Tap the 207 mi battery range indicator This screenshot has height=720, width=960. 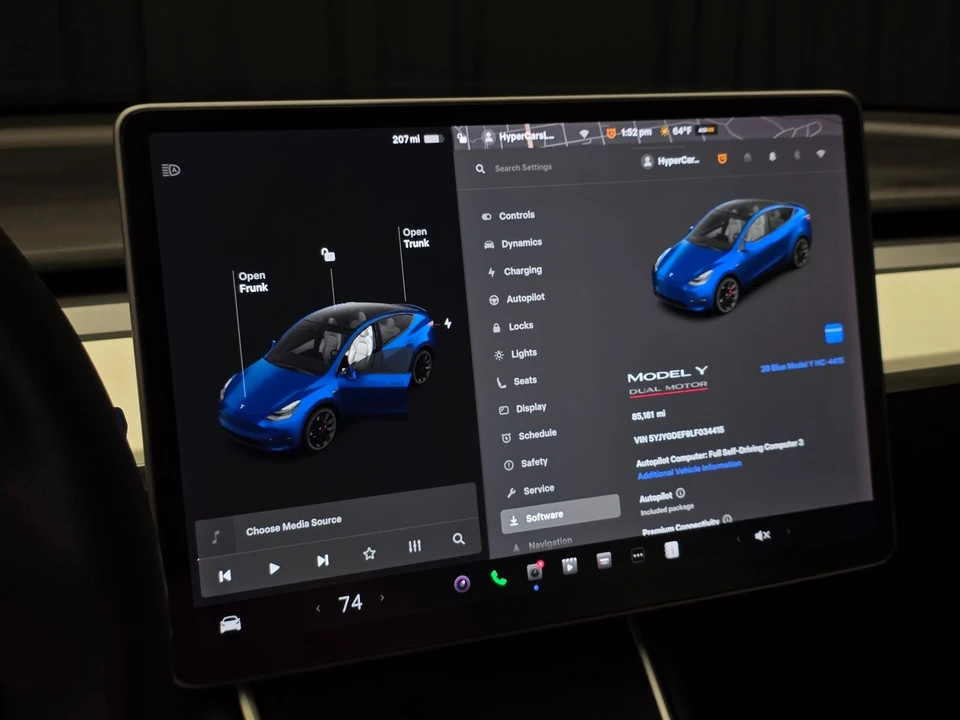pos(417,139)
